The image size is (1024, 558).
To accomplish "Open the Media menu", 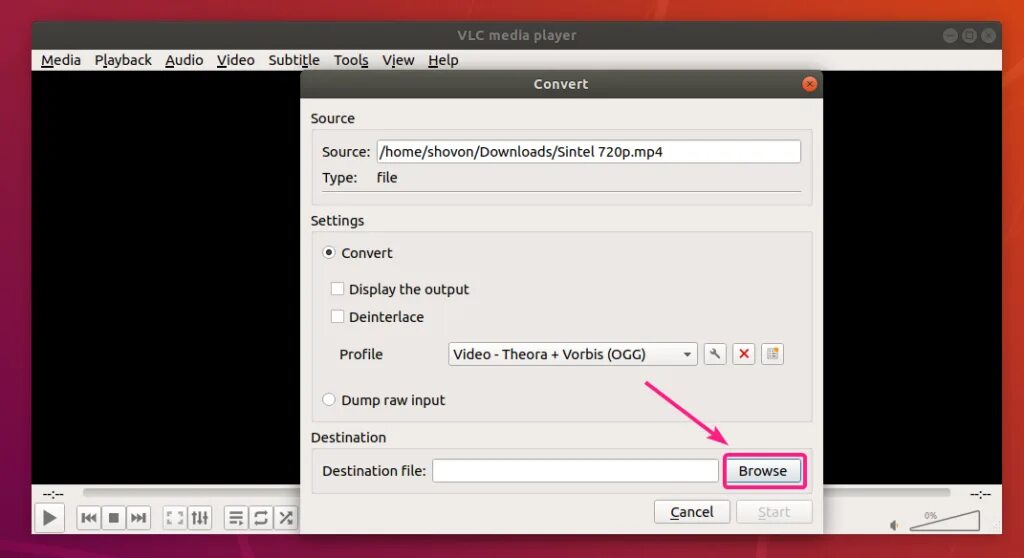I will click(x=61, y=60).
